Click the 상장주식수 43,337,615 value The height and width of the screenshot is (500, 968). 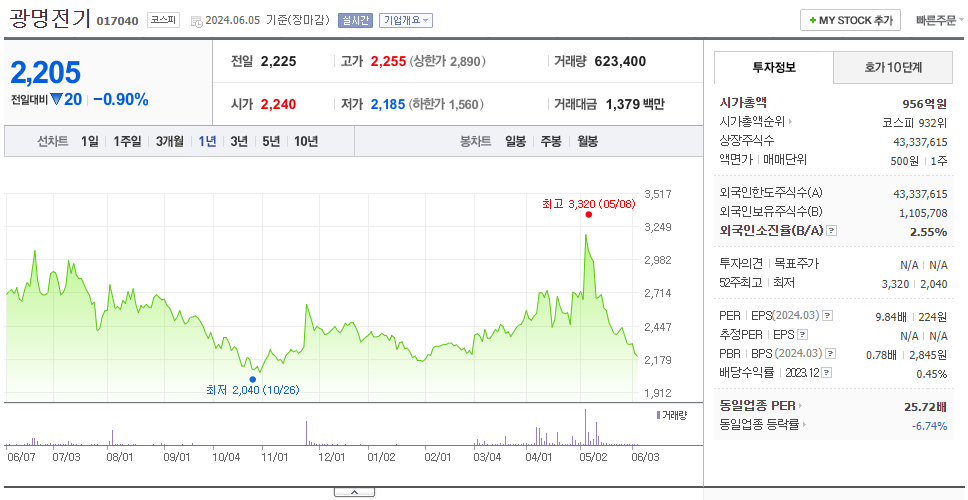[x=920, y=142]
